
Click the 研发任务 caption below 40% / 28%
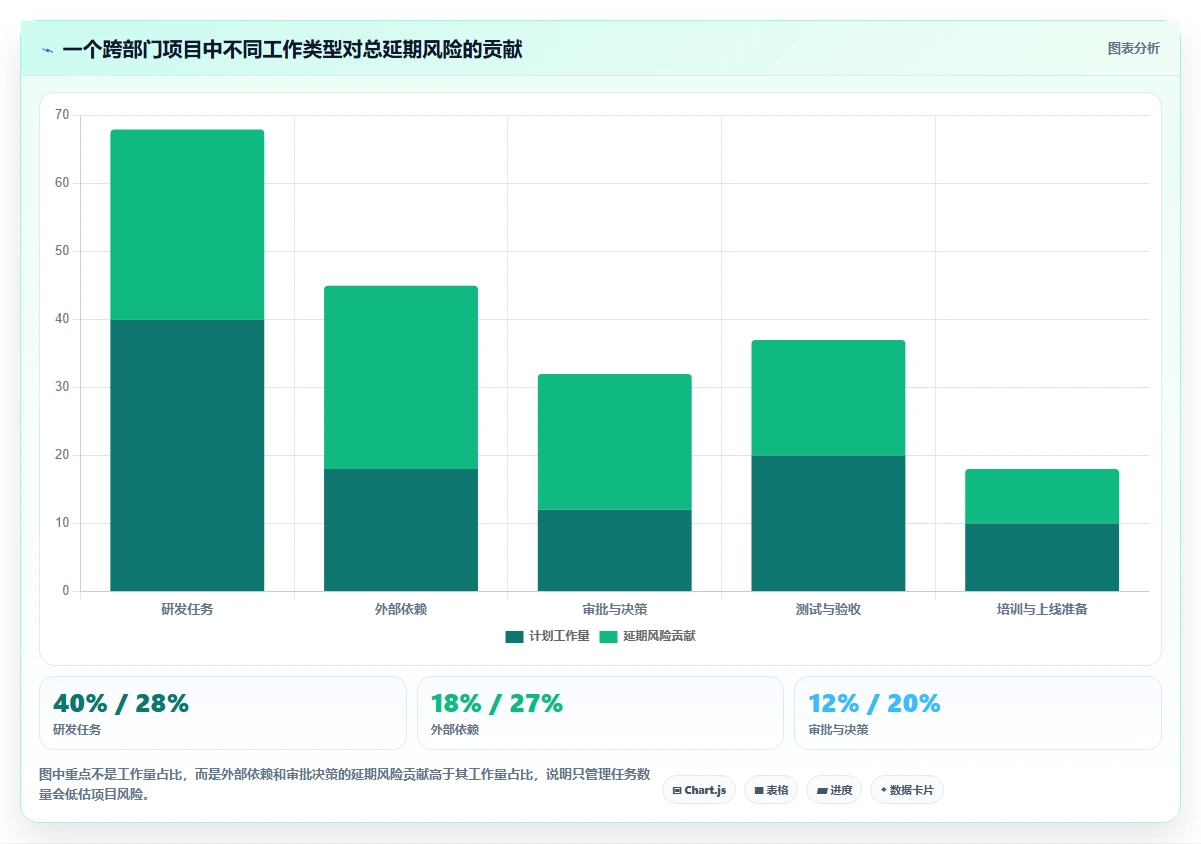tap(77, 730)
